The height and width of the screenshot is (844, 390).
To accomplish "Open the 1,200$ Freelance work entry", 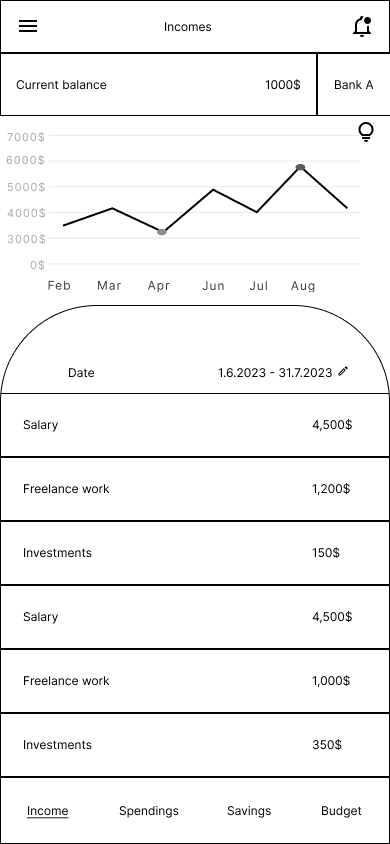I will click(x=195, y=489).
